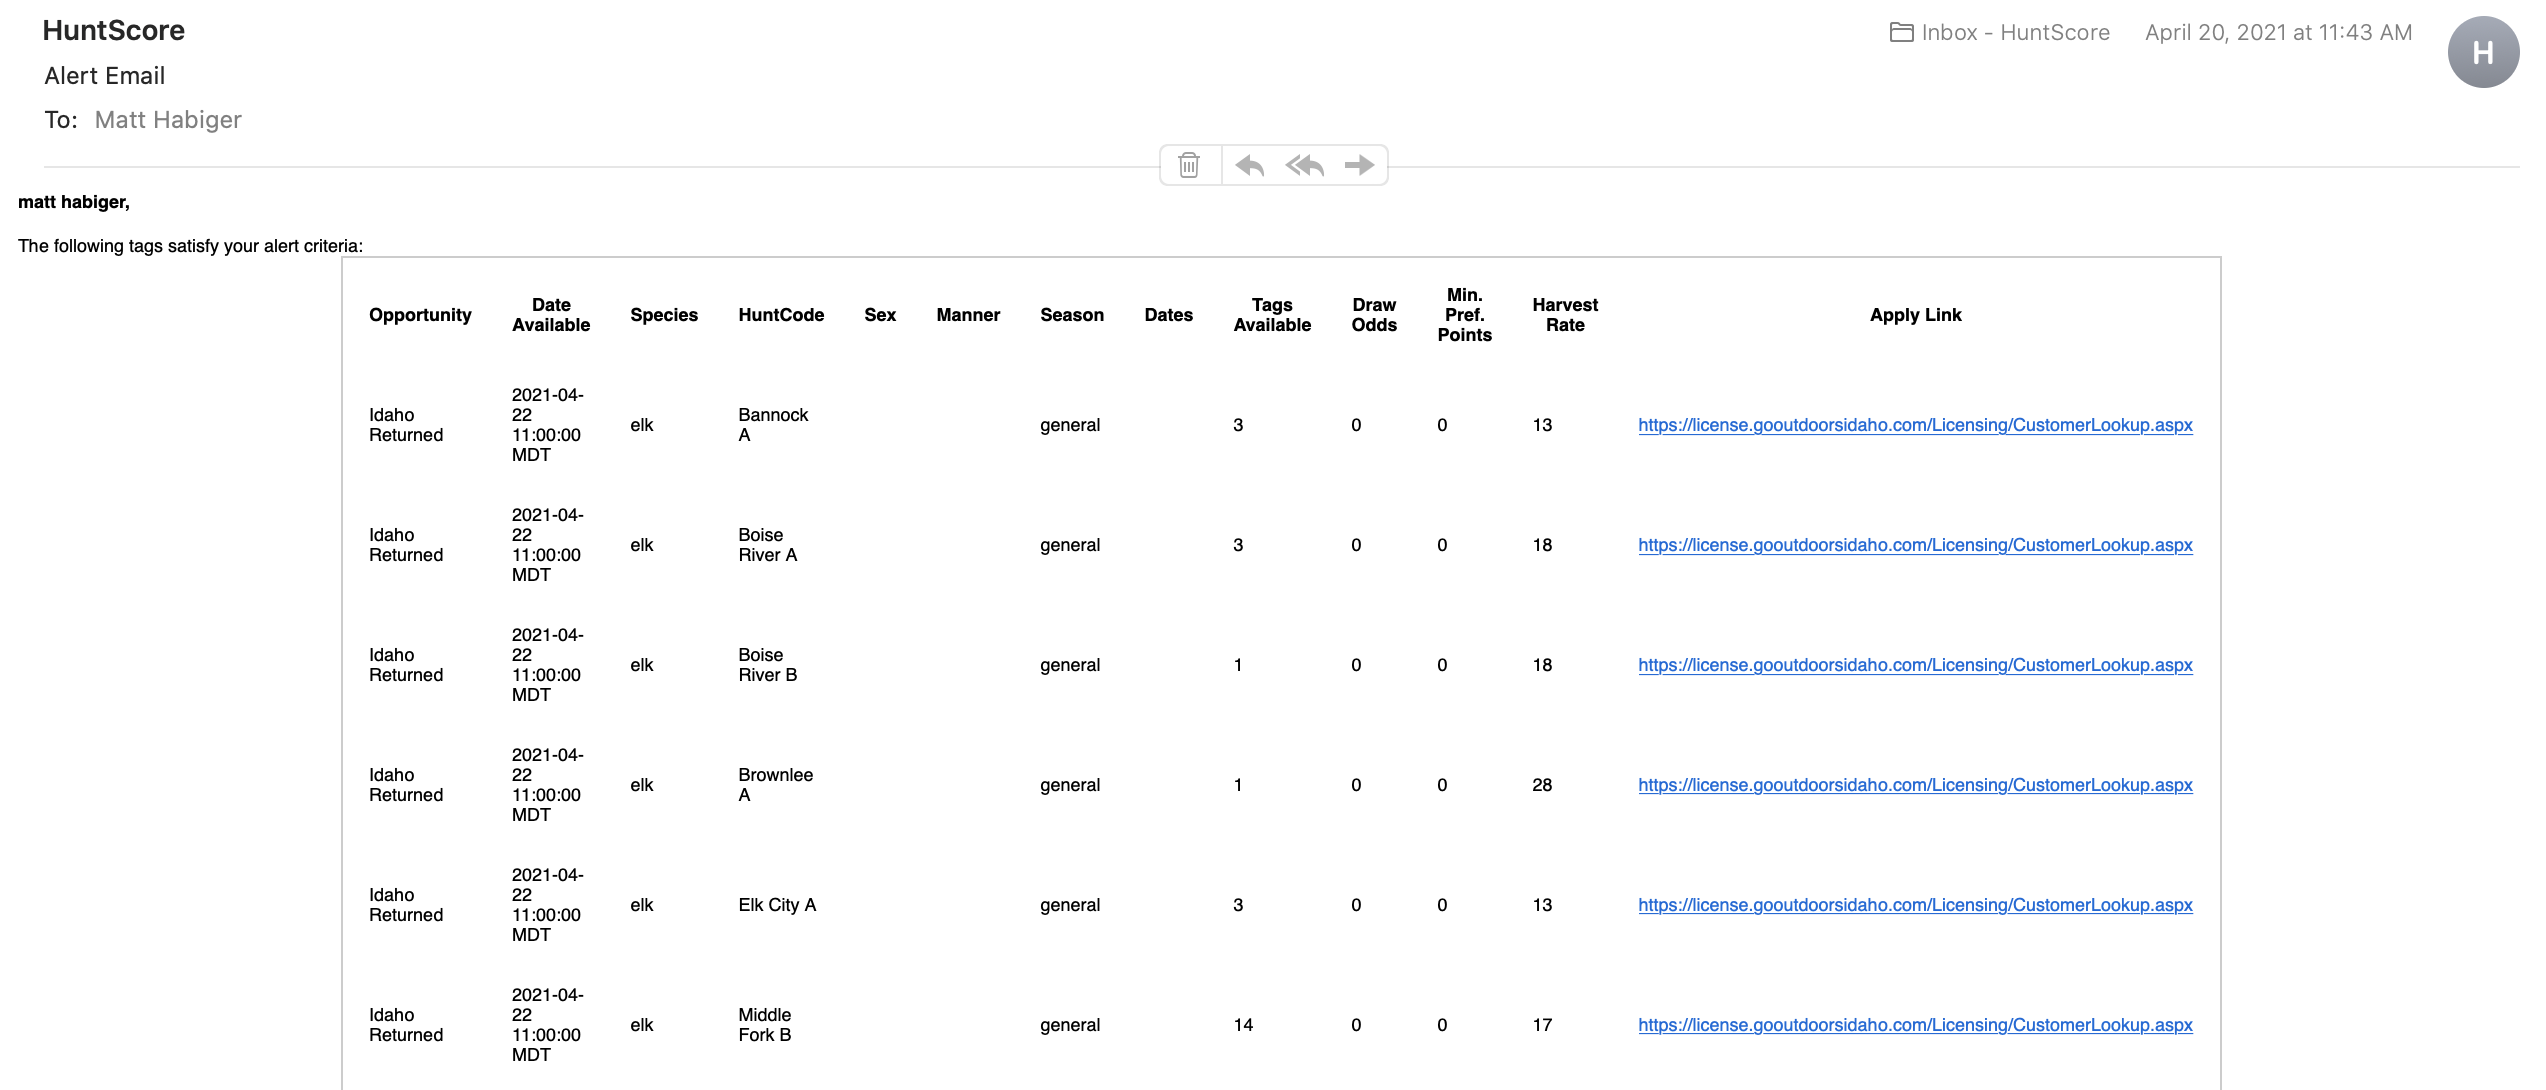
Task: Click the Draw Odds column header
Action: pyautogui.click(x=1374, y=315)
